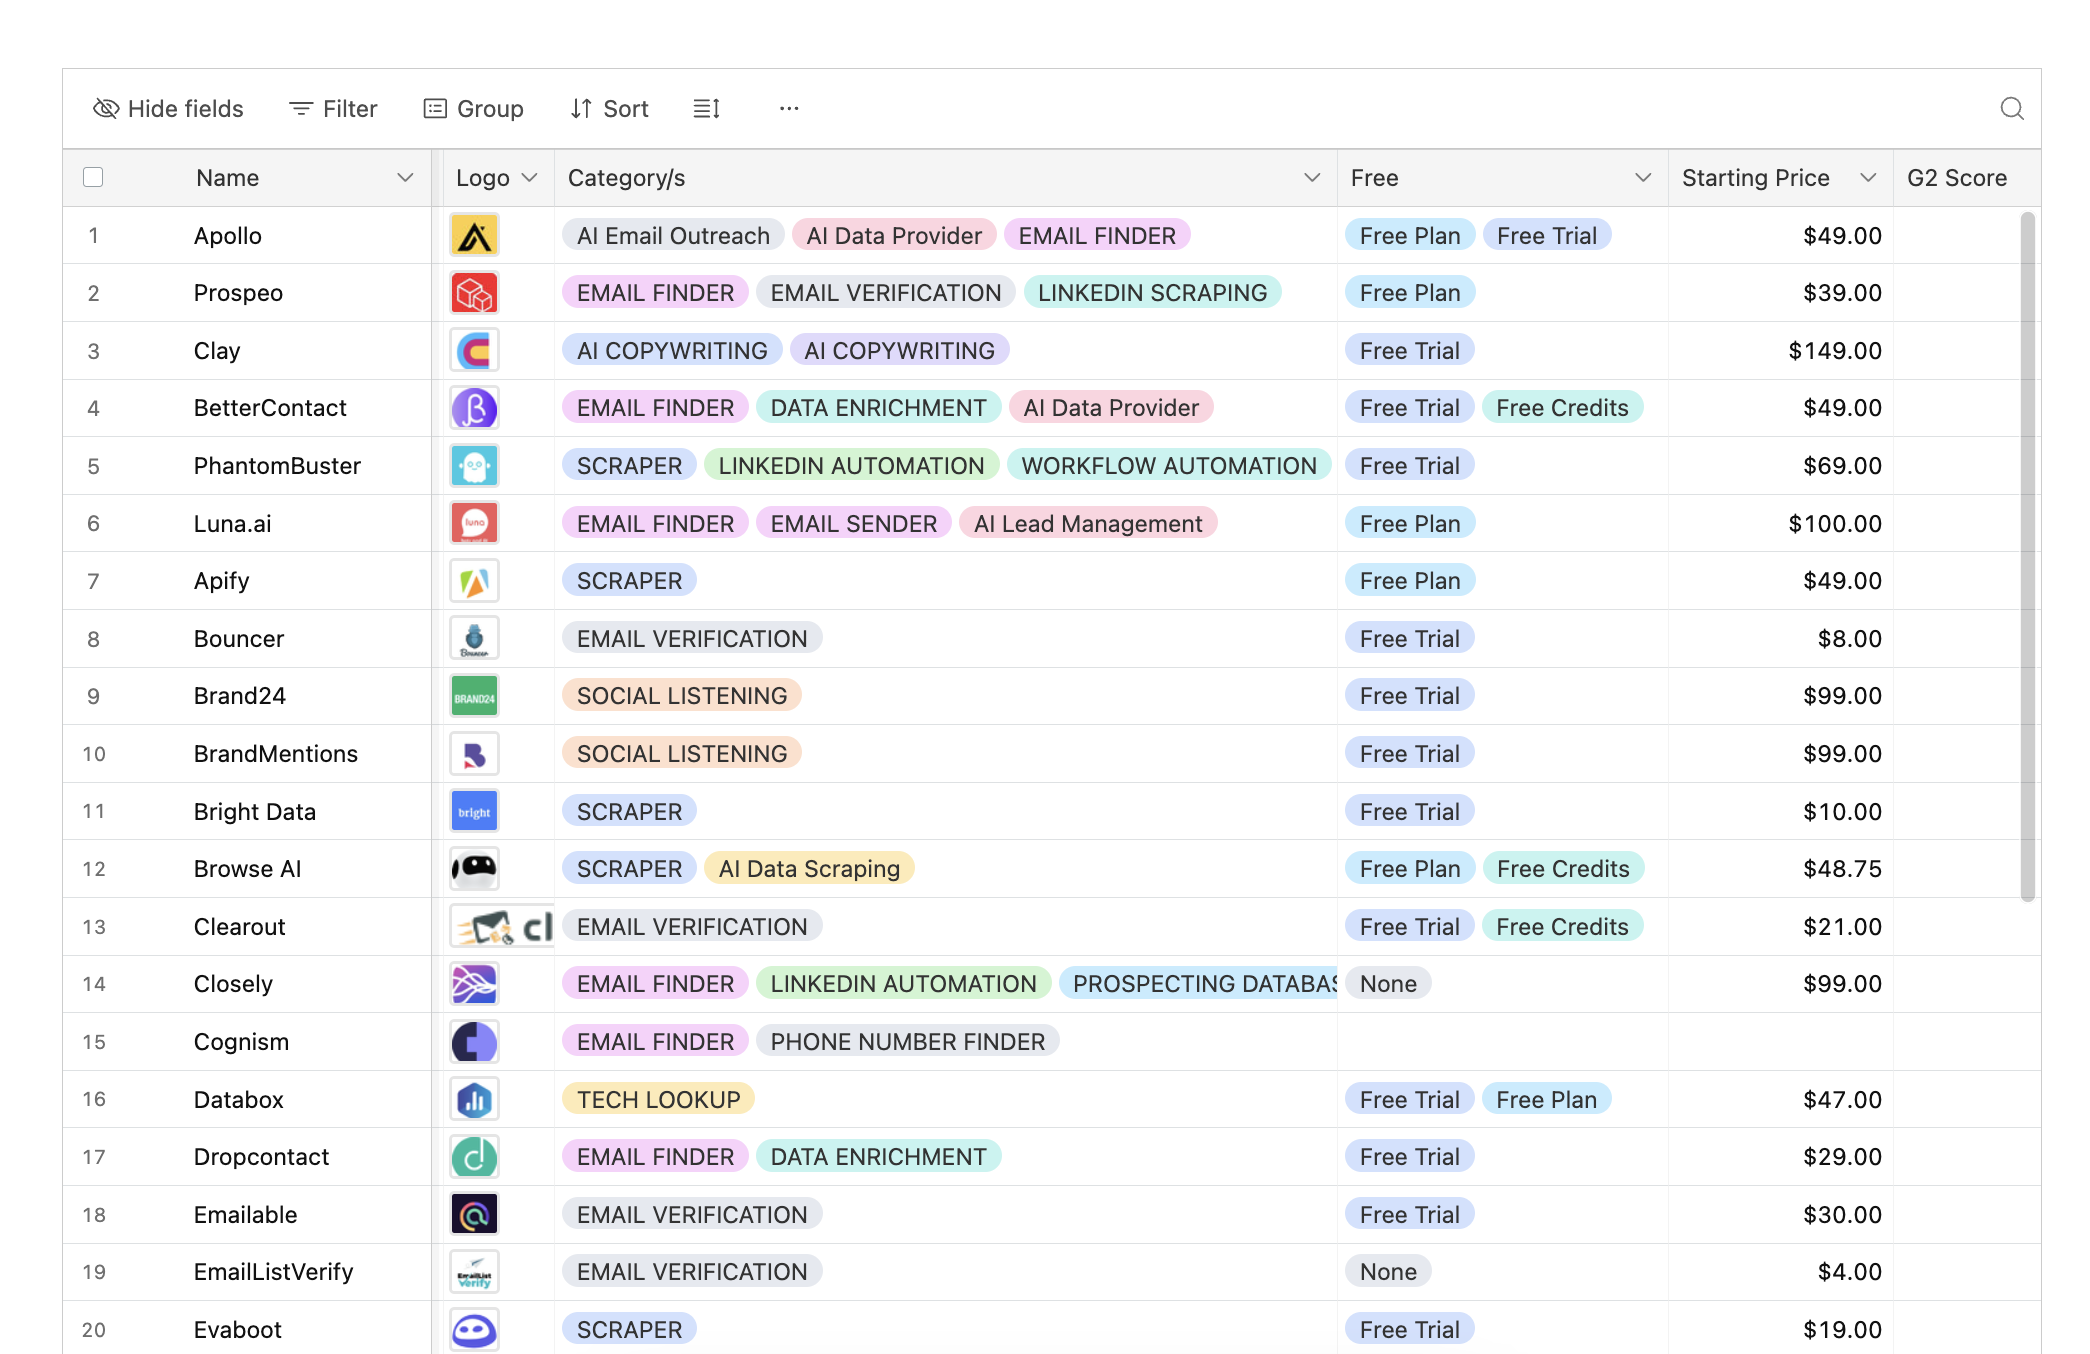Click the PhantomBuster ghost logo
2090x1354 pixels.
click(474, 465)
